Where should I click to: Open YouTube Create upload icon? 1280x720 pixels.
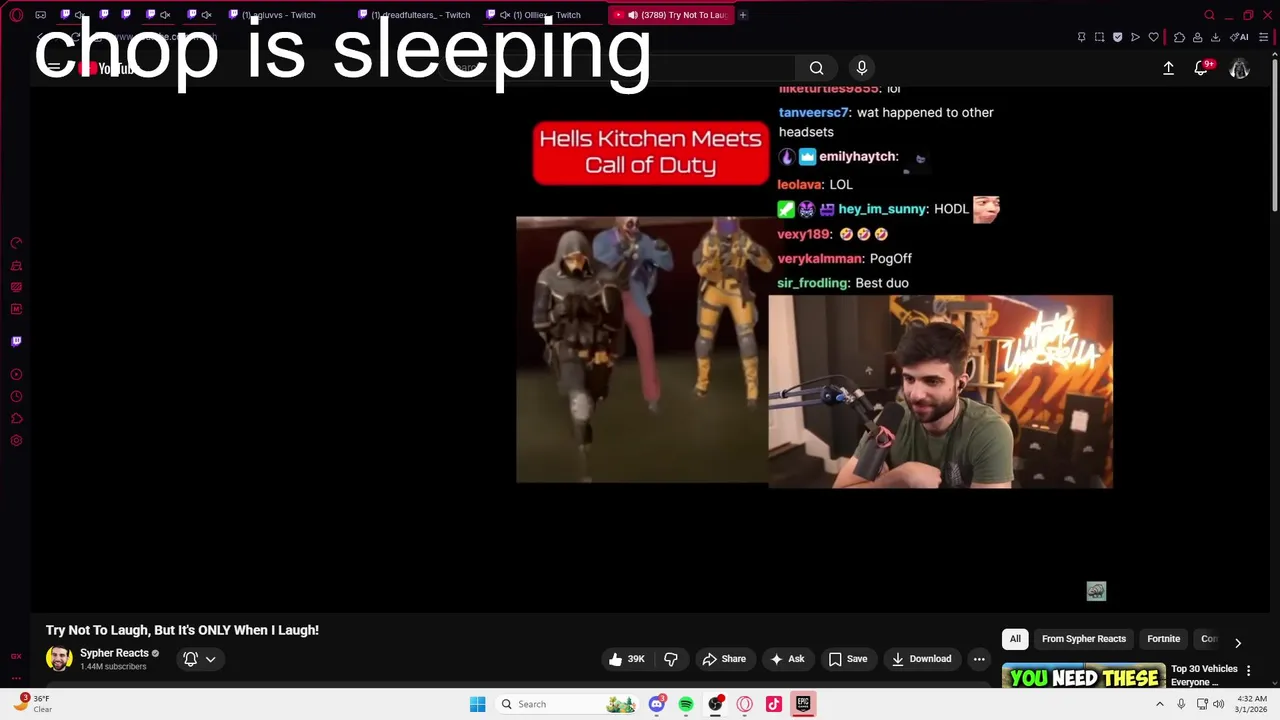(1168, 68)
